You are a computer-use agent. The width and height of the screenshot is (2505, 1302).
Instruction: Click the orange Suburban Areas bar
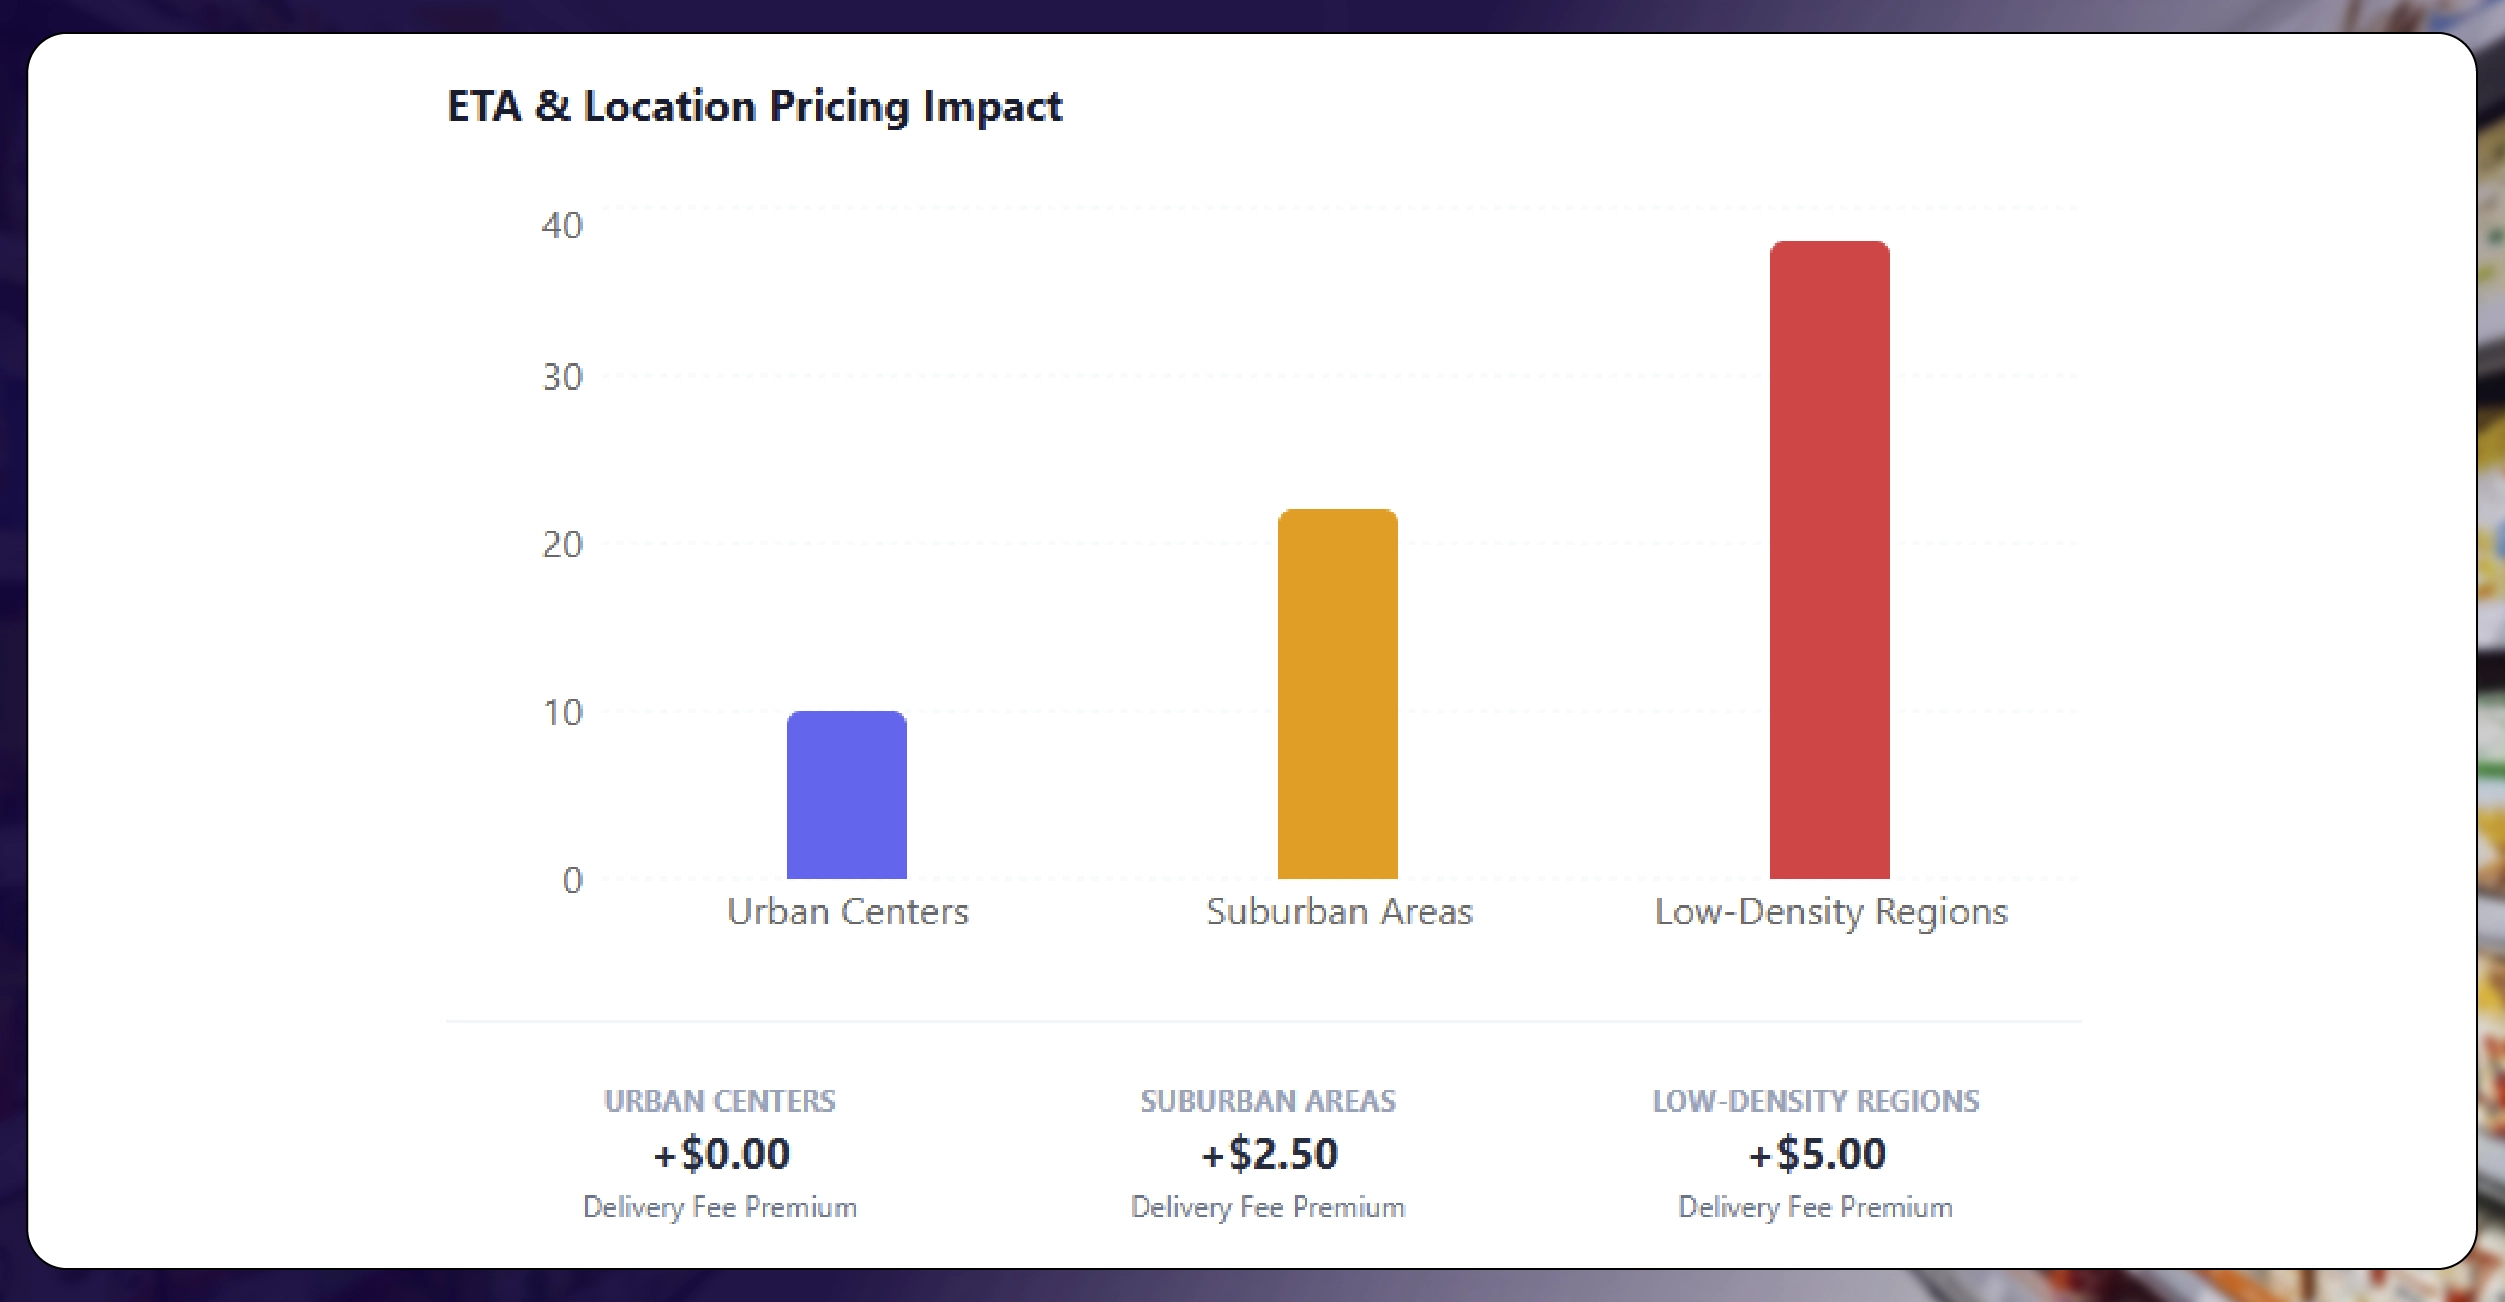click(1337, 694)
